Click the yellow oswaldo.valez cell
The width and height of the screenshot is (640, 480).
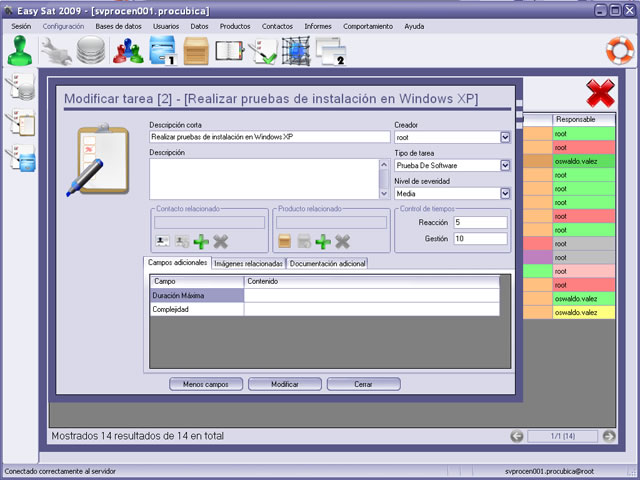584,313
